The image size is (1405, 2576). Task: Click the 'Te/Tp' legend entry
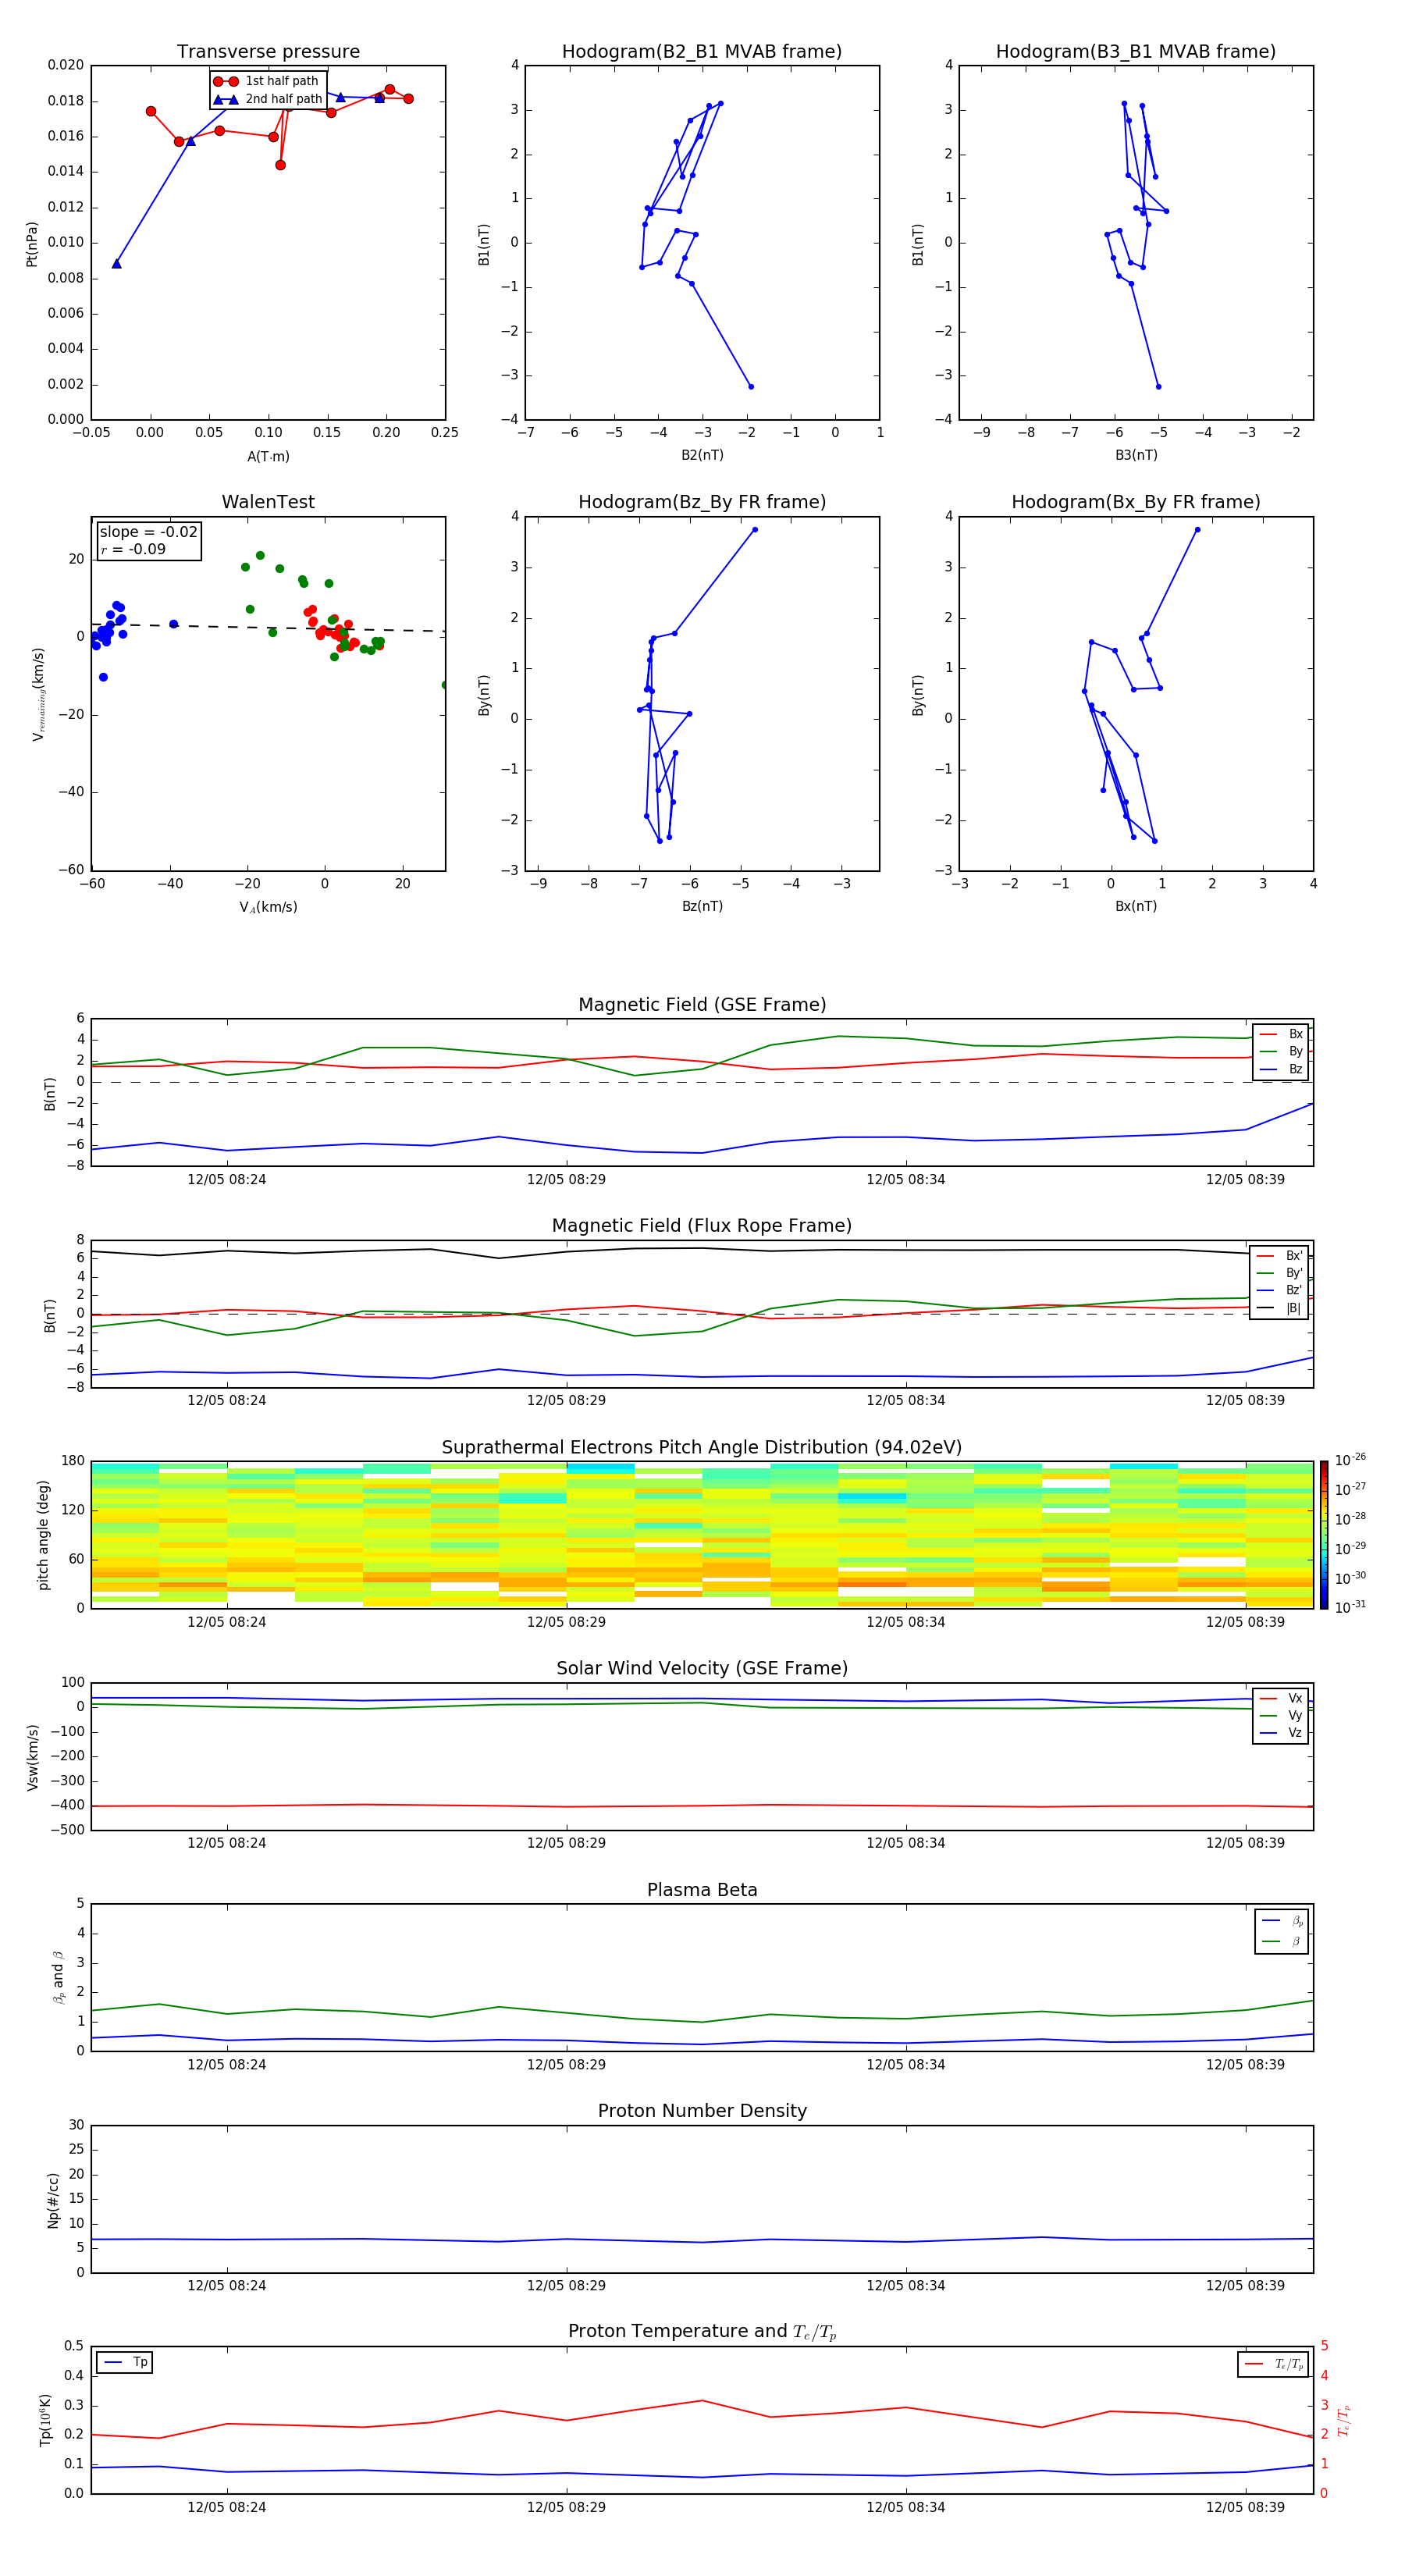click(1273, 2364)
